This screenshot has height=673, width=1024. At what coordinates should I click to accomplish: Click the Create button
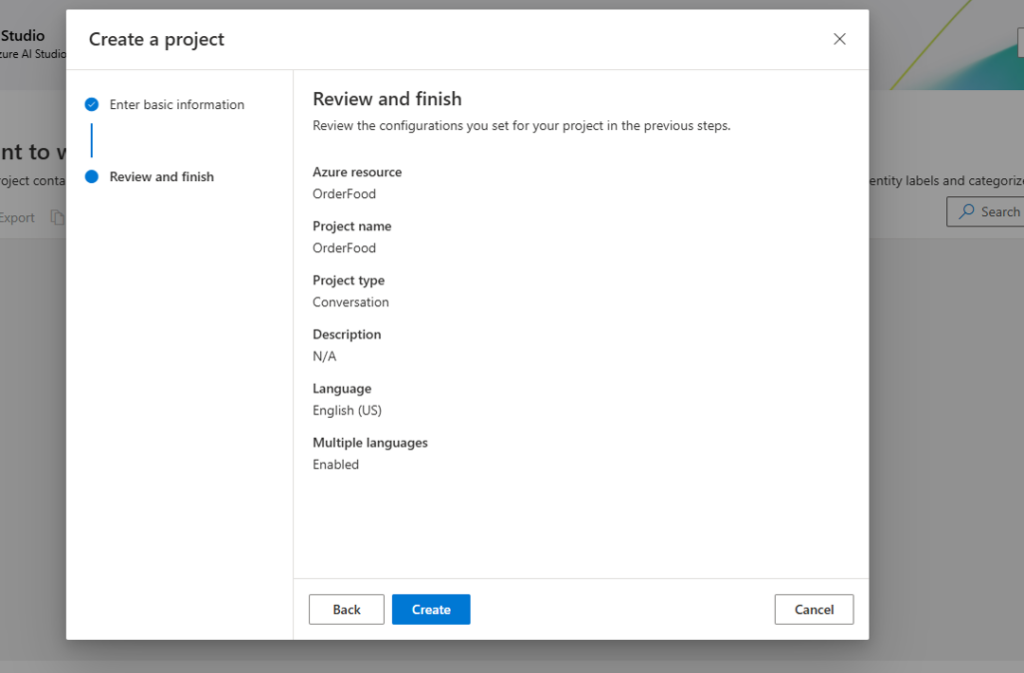click(431, 609)
